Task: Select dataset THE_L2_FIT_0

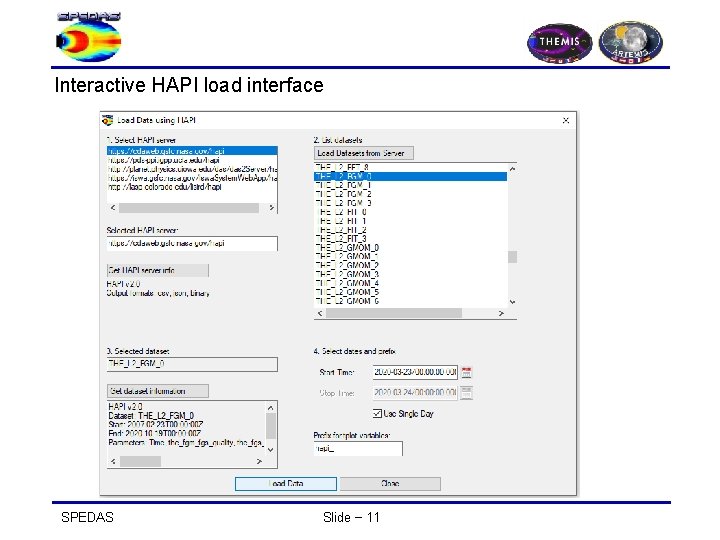Action: tap(411, 212)
